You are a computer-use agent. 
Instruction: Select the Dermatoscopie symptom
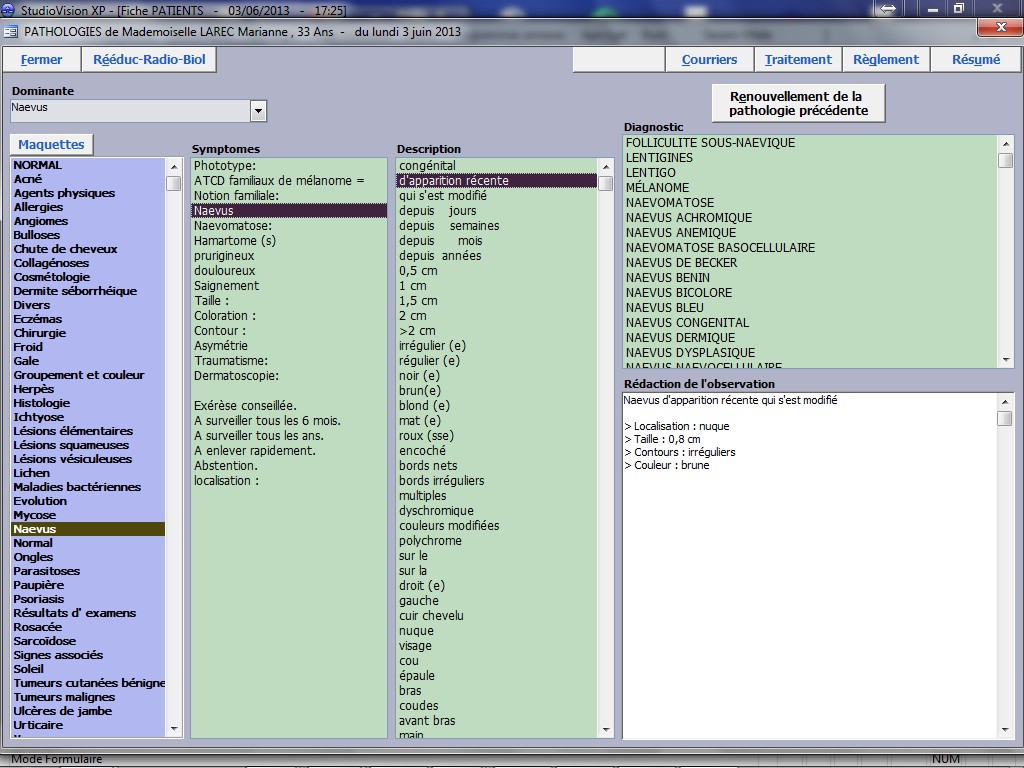(x=236, y=375)
